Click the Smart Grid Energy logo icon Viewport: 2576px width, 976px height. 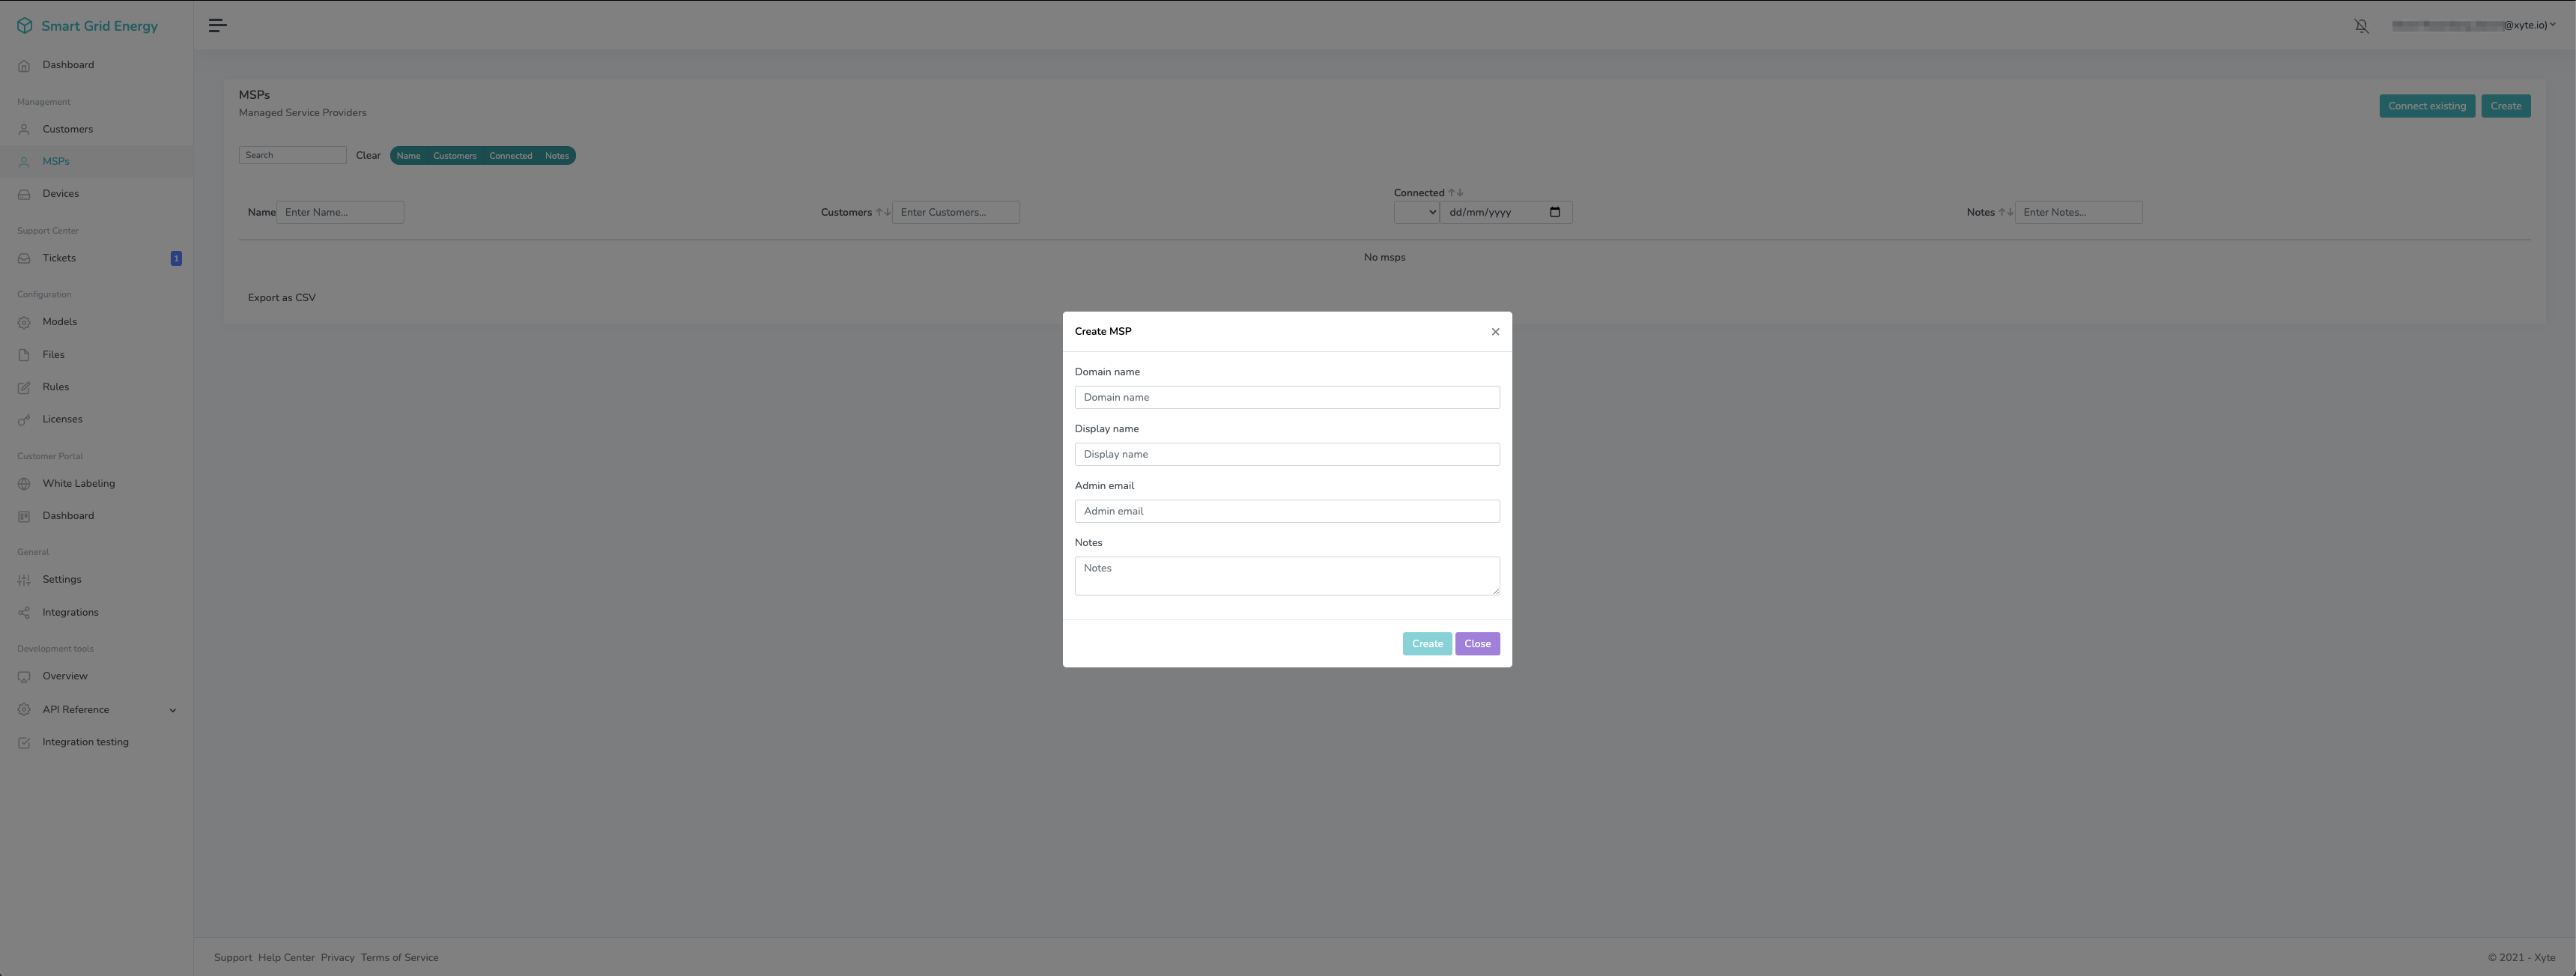24,26
